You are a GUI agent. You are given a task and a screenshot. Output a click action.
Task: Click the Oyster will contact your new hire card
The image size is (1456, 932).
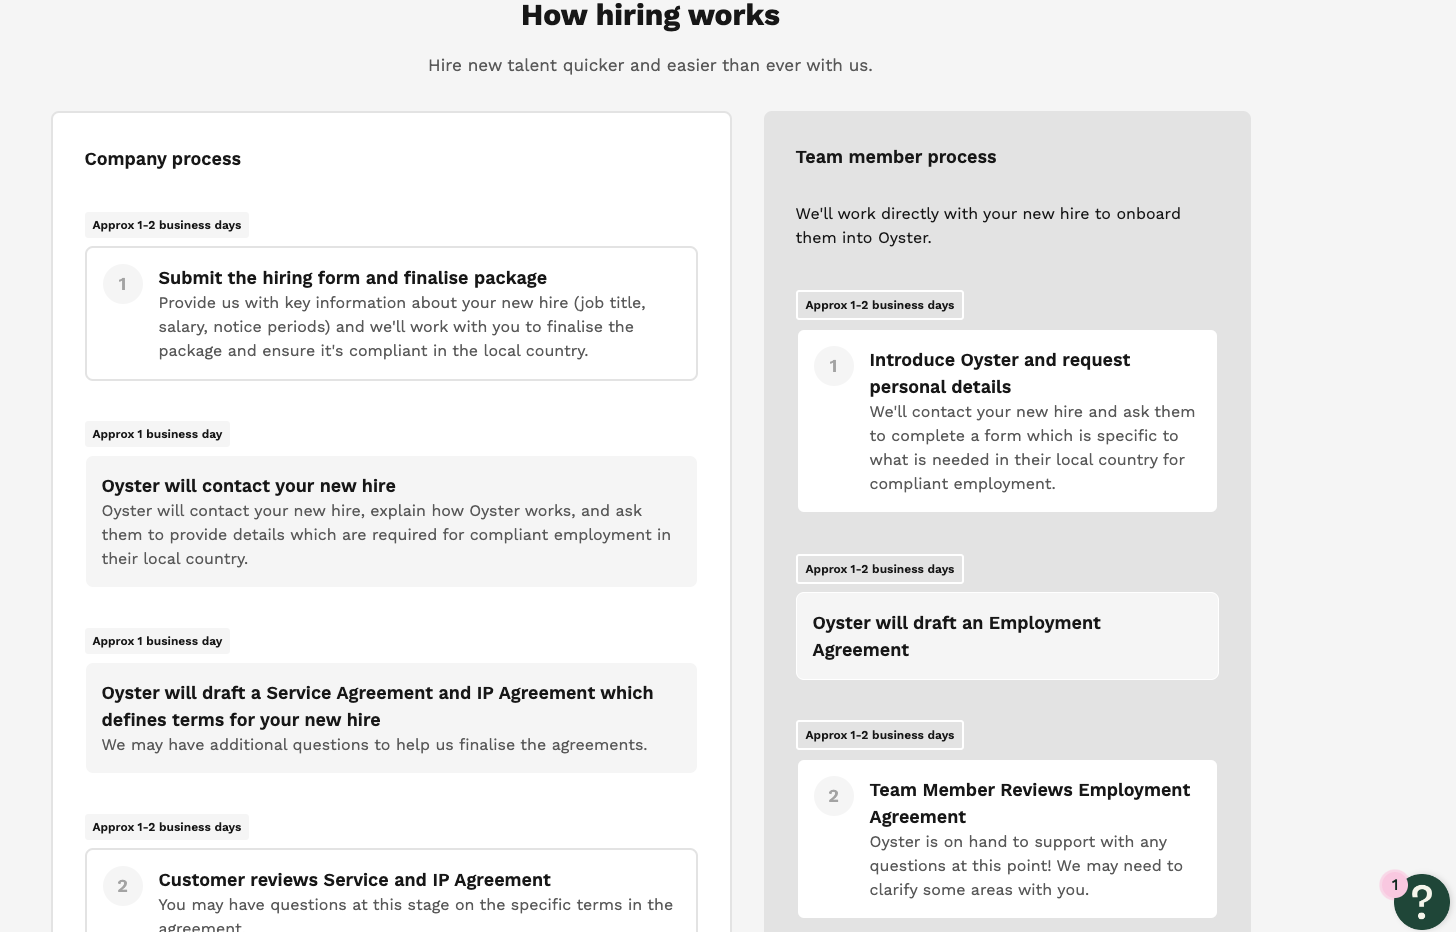click(390, 521)
